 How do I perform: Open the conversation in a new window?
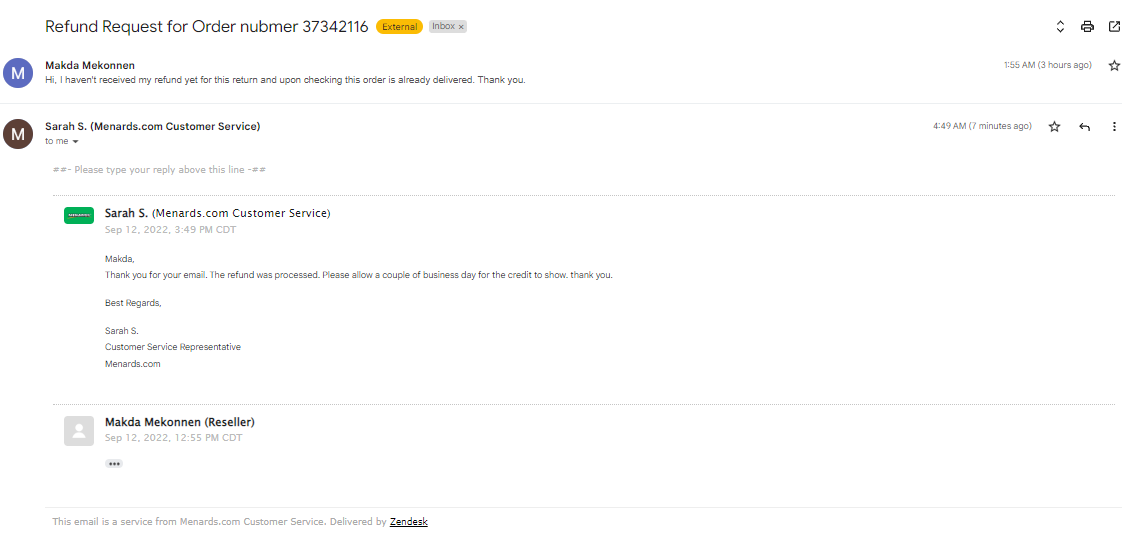[x=1114, y=27]
